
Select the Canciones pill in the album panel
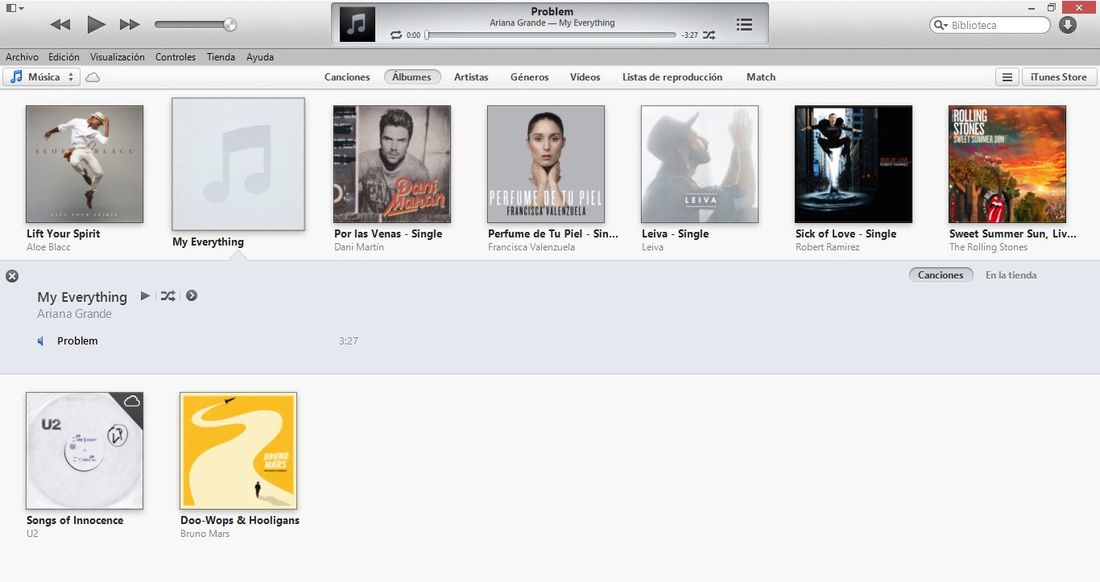coord(941,275)
